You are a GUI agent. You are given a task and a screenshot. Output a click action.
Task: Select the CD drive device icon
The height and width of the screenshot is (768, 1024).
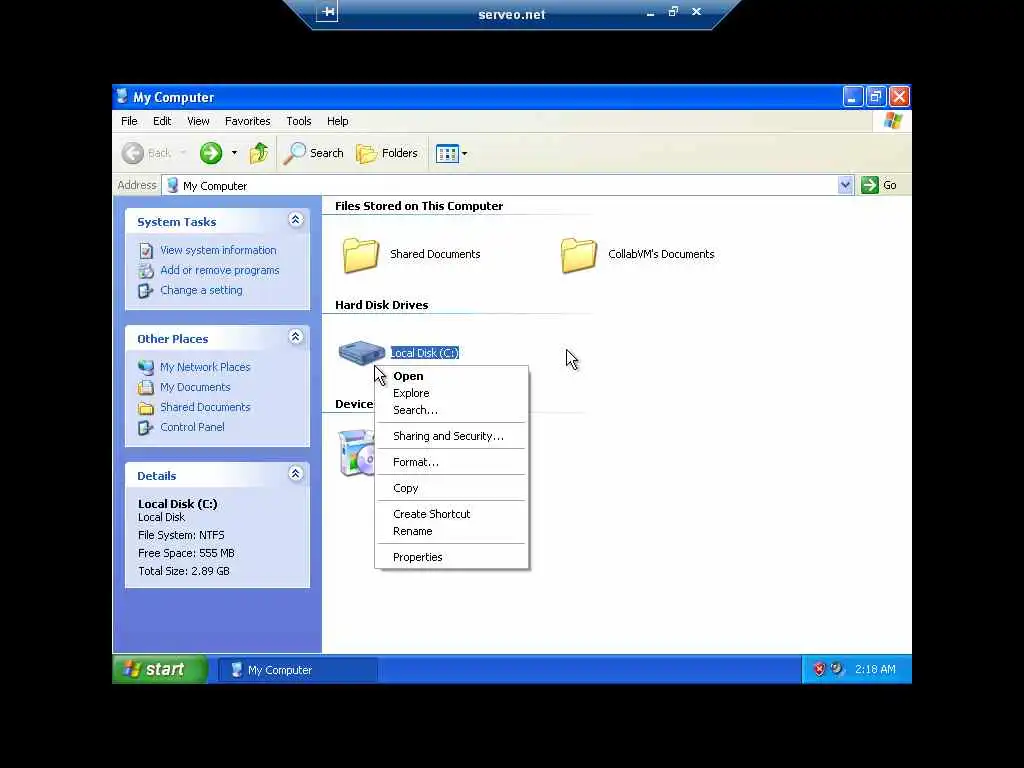point(357,453)
